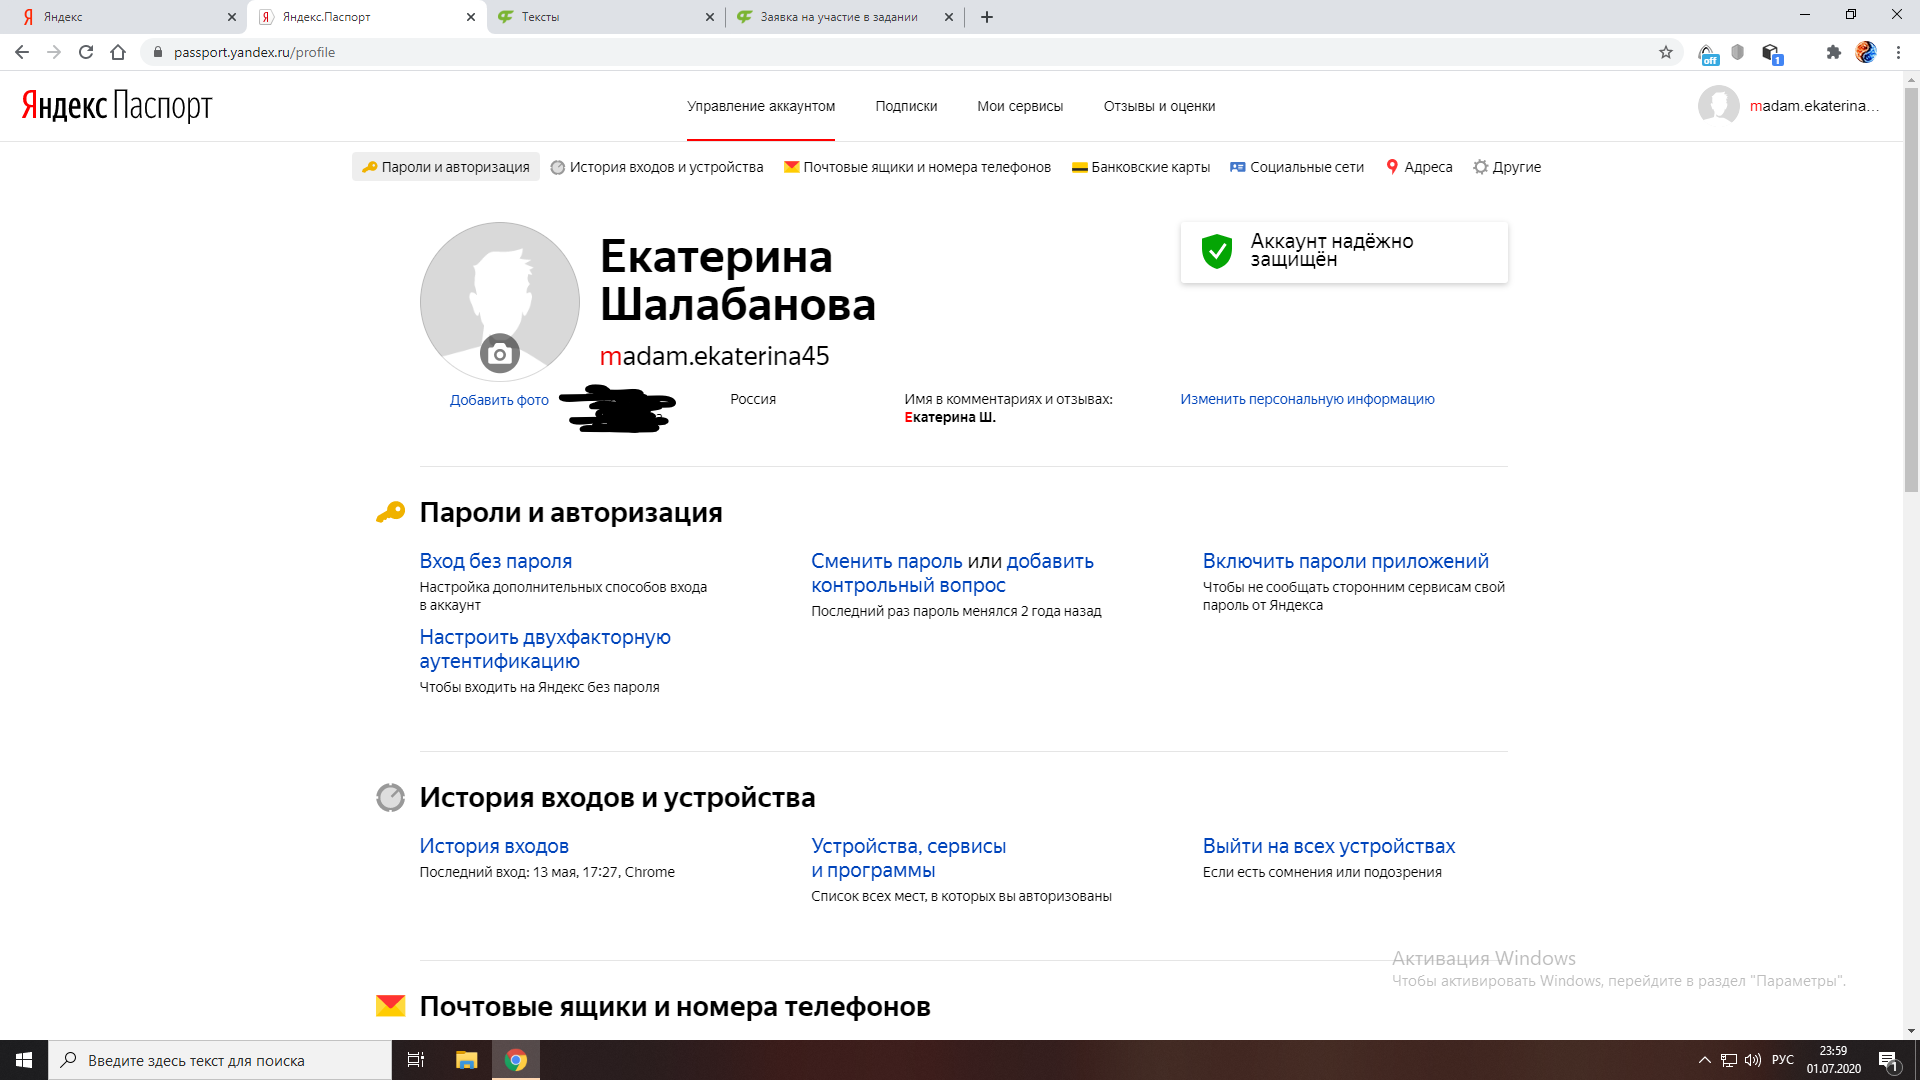Open Банковские карты card icon
Screen dimensions: 1920x1080
click(x=1078, y=167)
